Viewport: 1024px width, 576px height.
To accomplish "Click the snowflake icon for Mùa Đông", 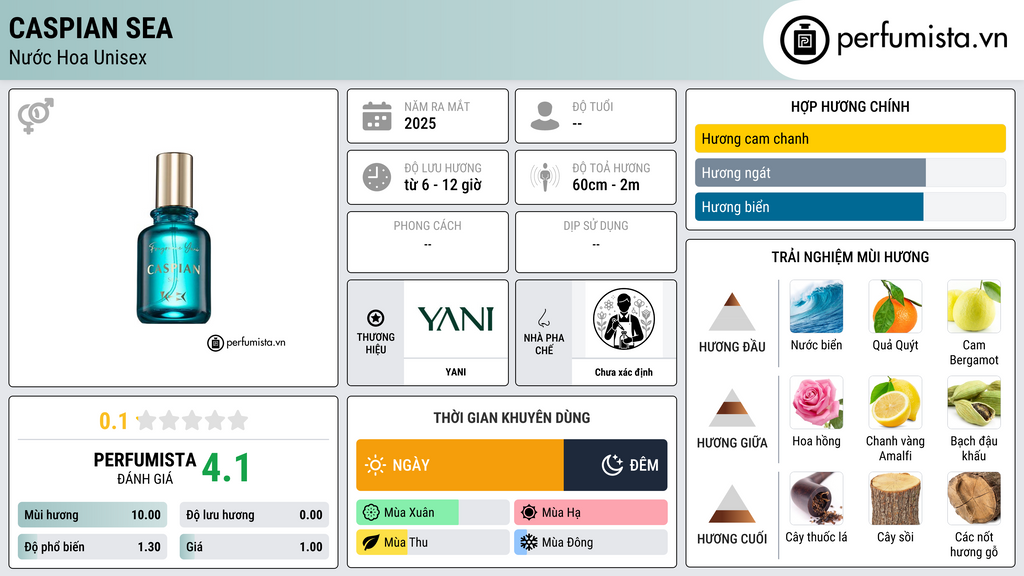I will pos(529,542).
